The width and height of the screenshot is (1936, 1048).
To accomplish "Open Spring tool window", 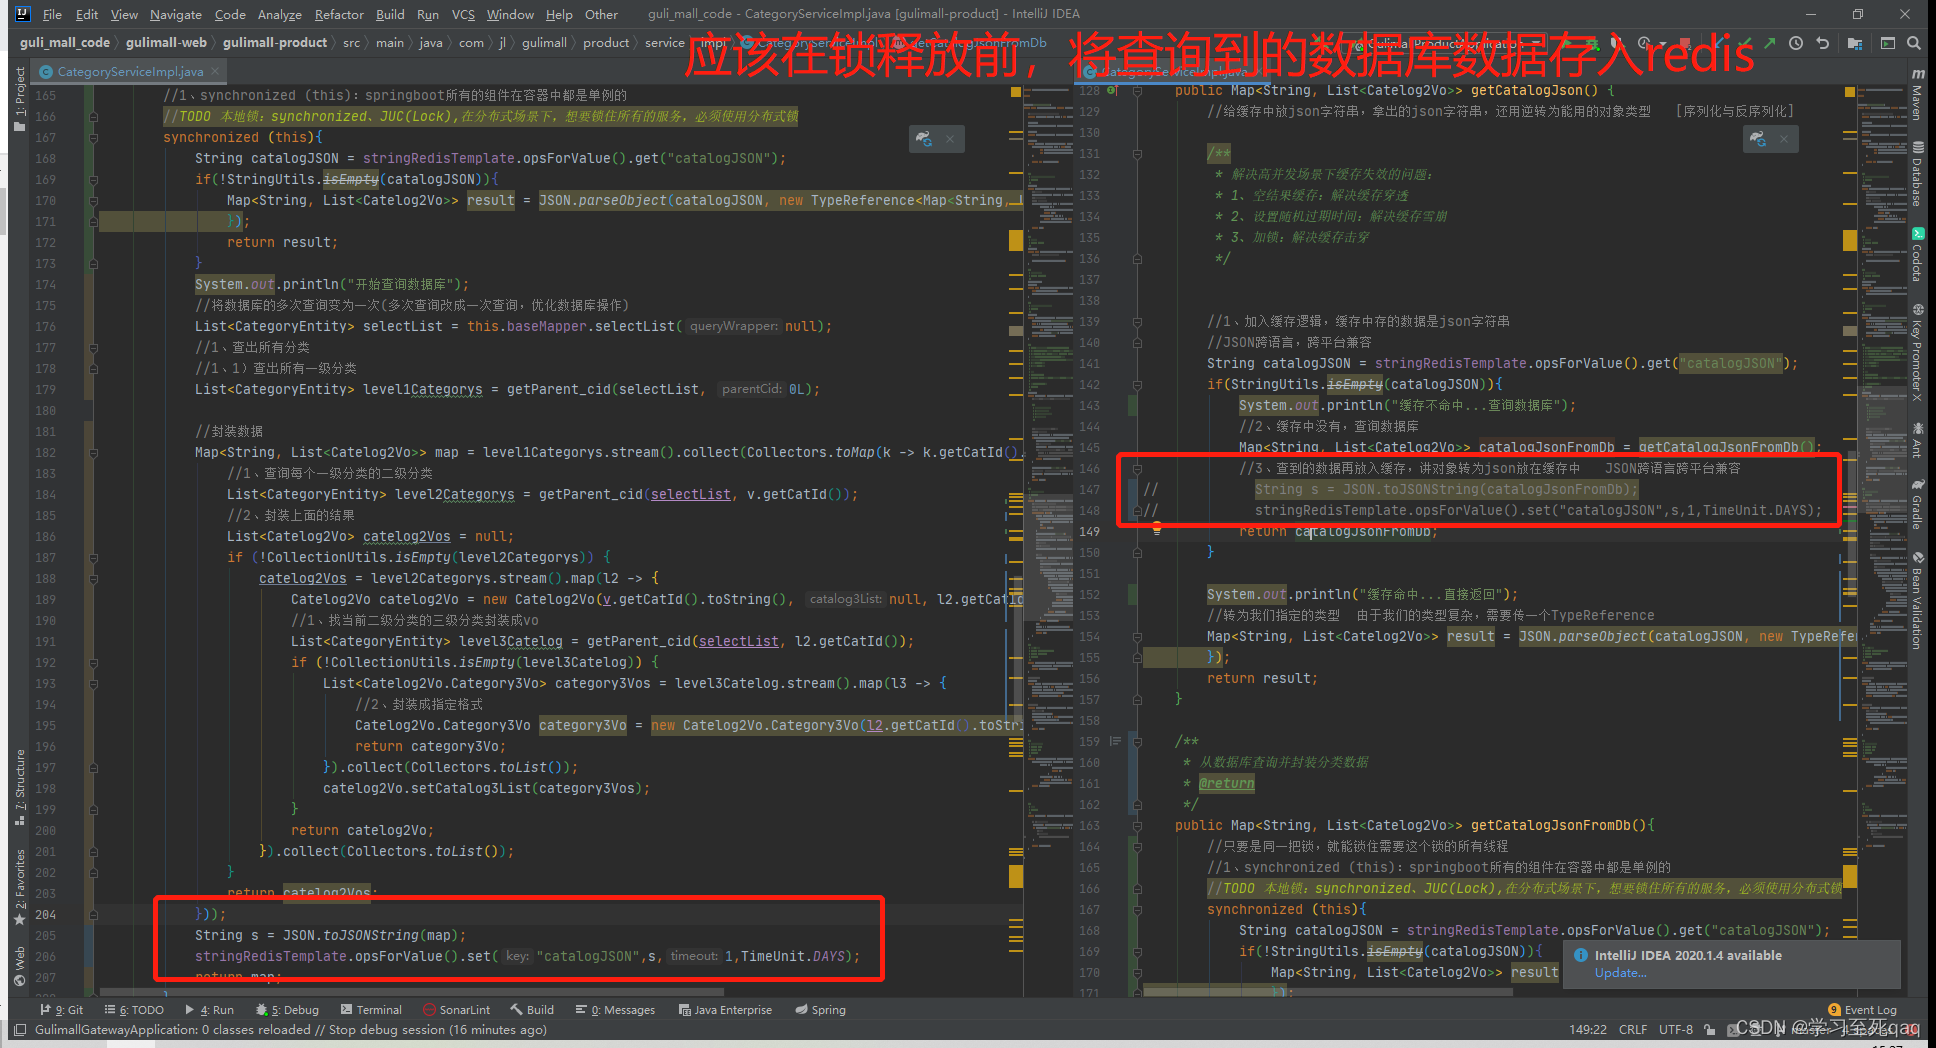I will coord(820,1010).
